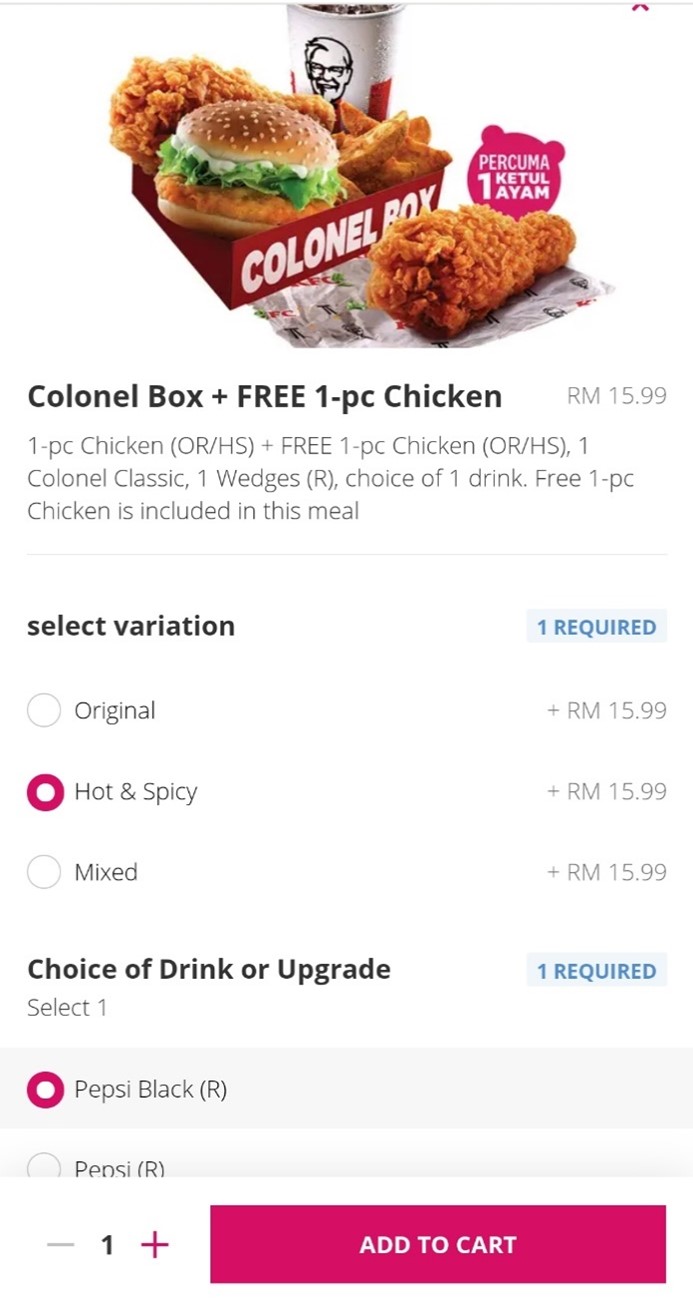This screenshot has height=1311, width=693.
Task: Click the Choice of Drink or Upgrade heading
Action: click(209, 968)
